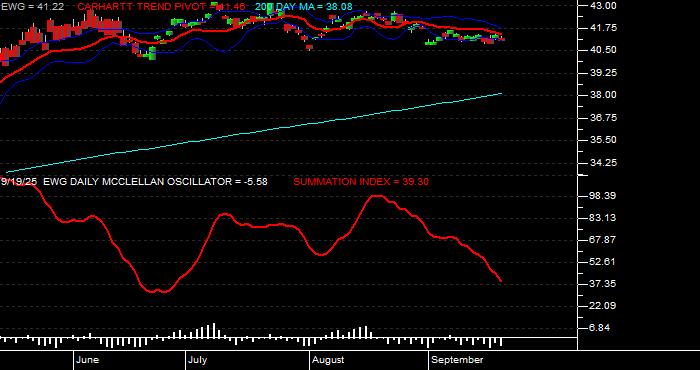Click the 40.50 price axis value
Image resolution: width=700 pixels, height=370 pixels.
tap(604, 50)
